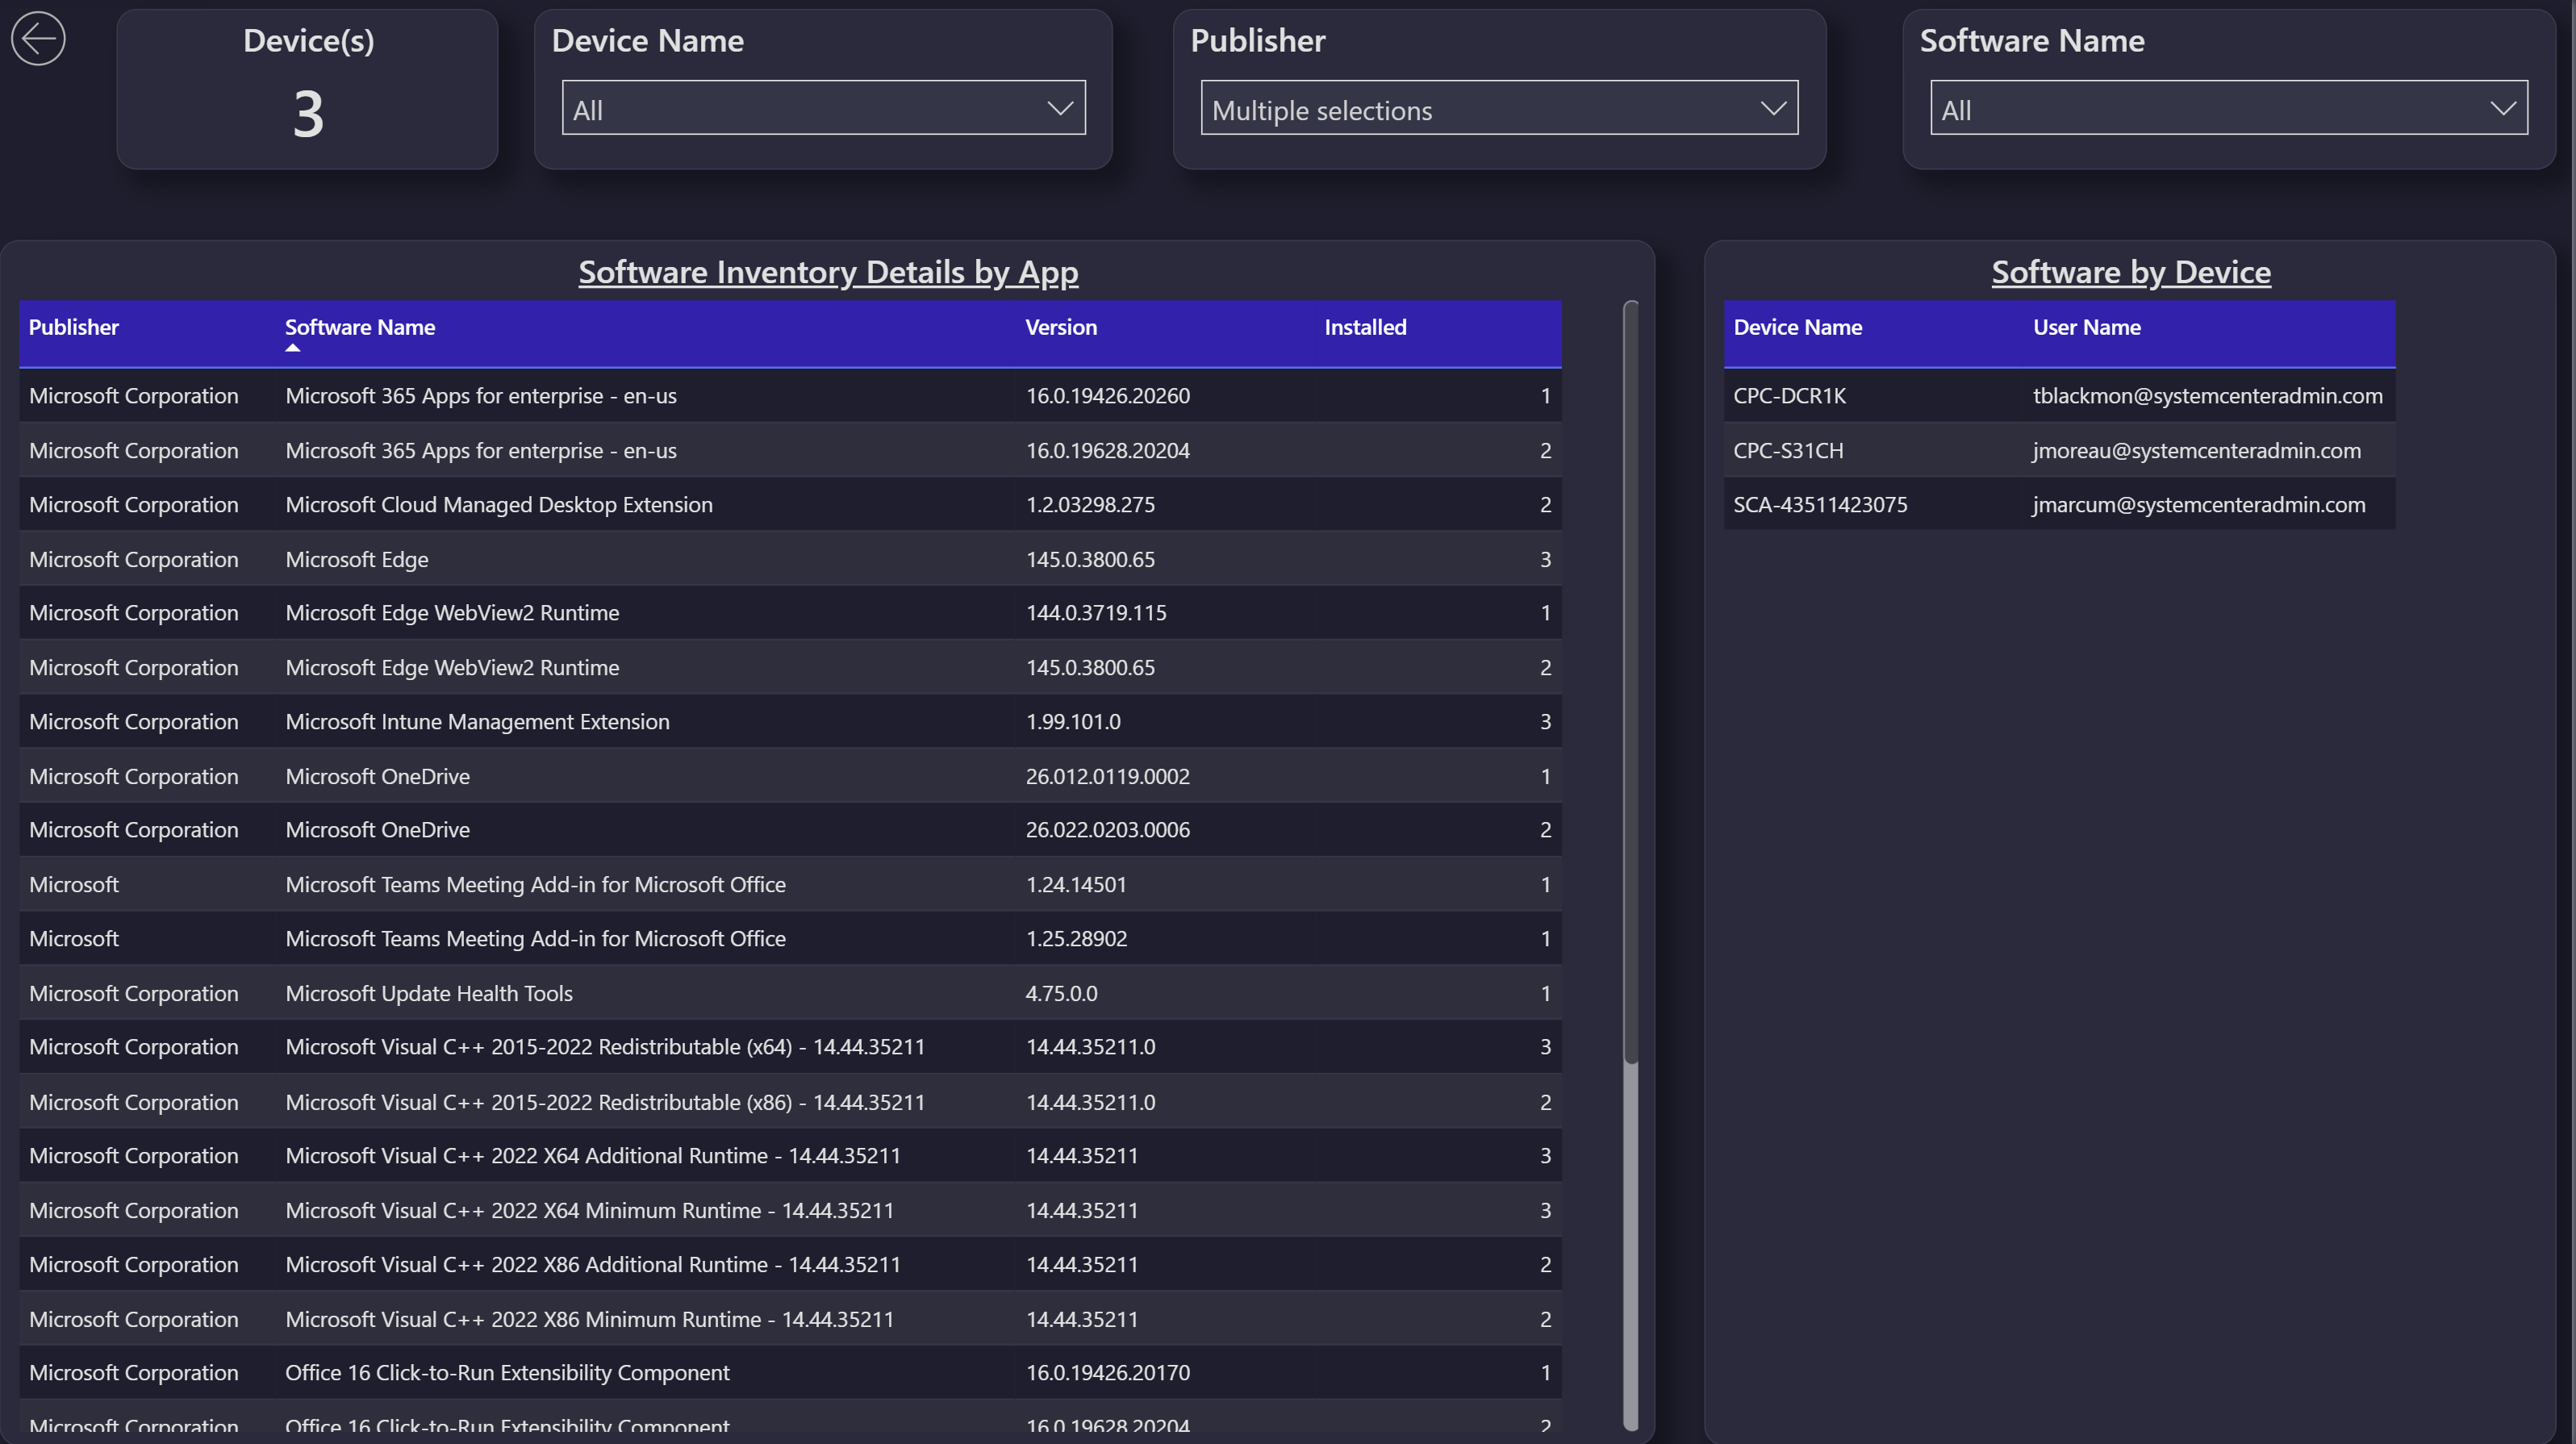Viewport: 2576px width, 1444px height.
Task: Sort by User Name column header
Action: pos(2086,327)
